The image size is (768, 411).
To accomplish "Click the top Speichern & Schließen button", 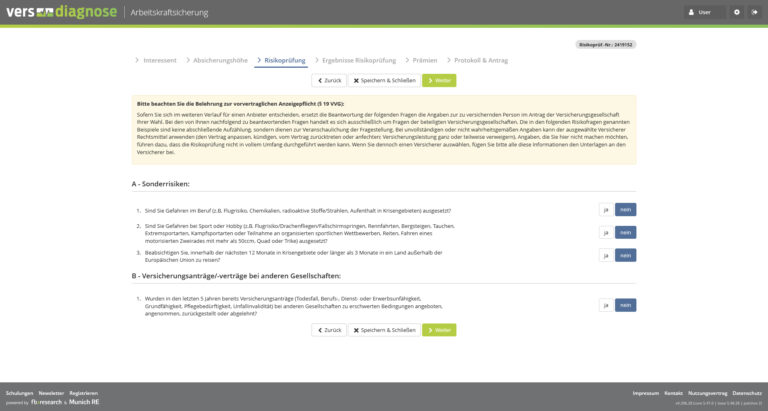I will point(384,80).
